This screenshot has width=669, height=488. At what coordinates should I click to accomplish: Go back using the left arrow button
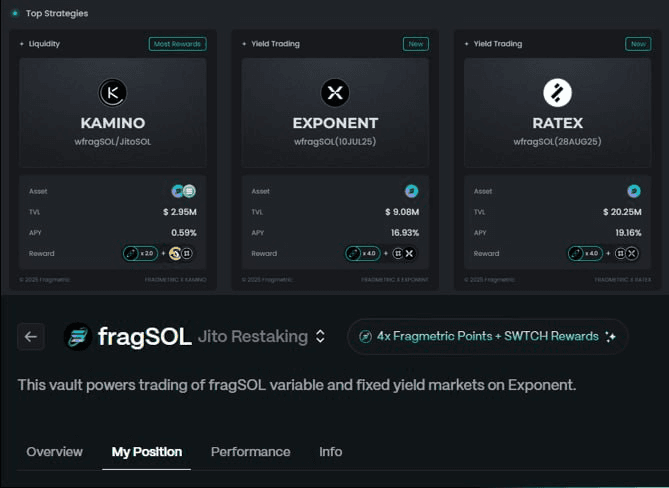click(x=31, y=337)
